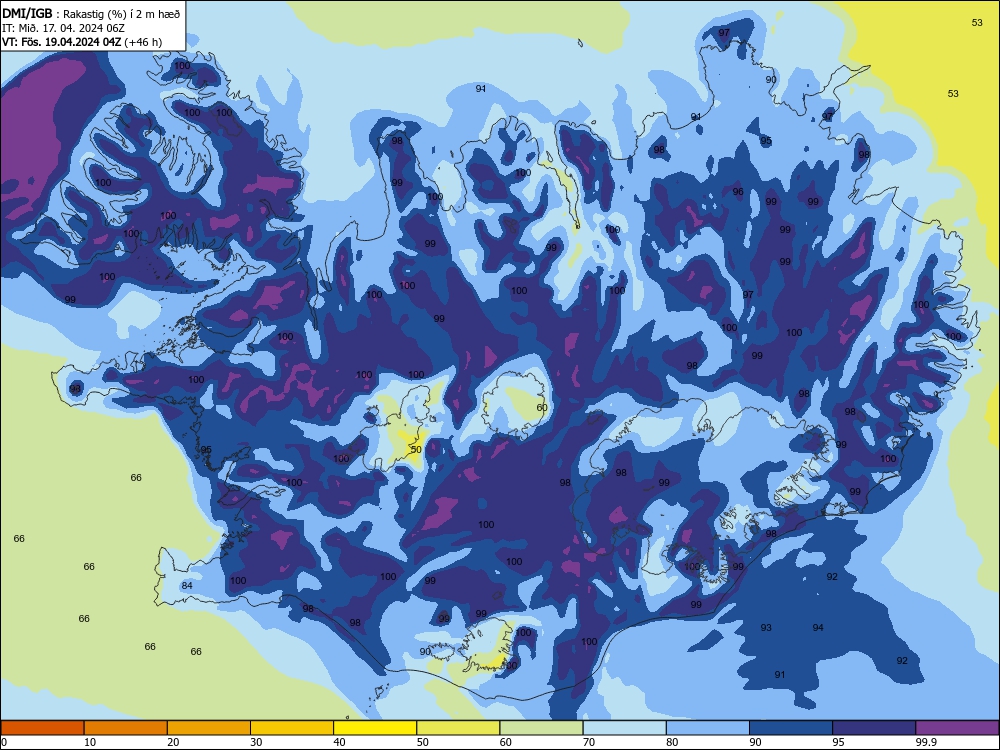Select the '95' legend tick label

click(x=839, y=742)
